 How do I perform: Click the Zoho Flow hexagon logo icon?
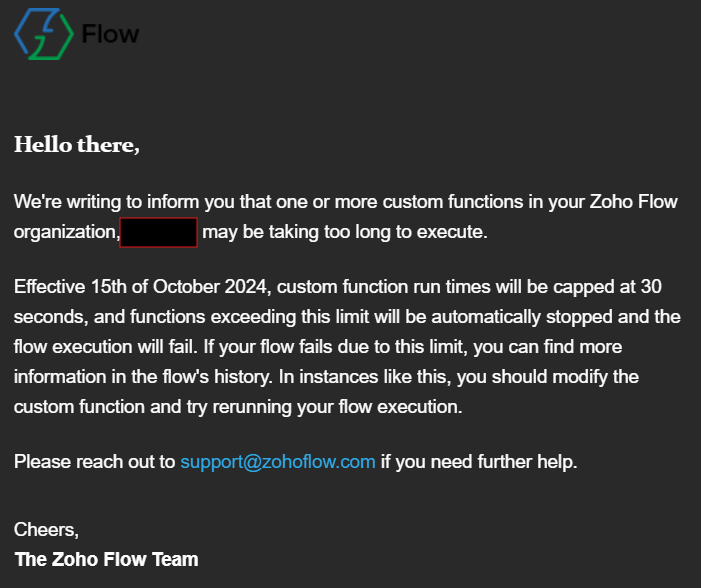pyautogui.click(x=44, y=34)
